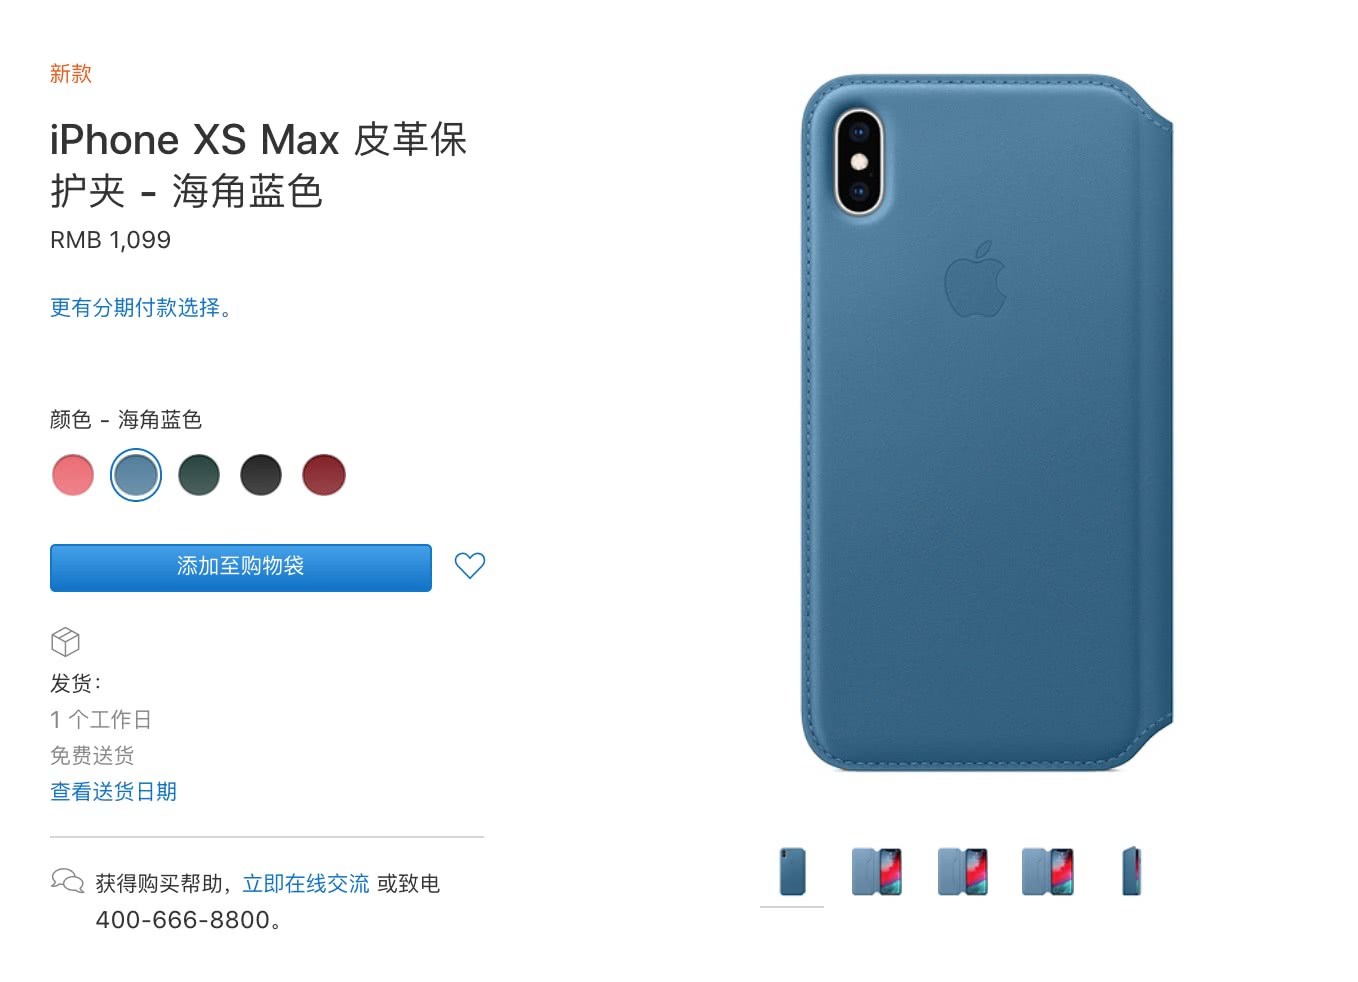Select the Cape Cod blue swatch
Viewport: 1358px width, 982px height.
point(136,475)
